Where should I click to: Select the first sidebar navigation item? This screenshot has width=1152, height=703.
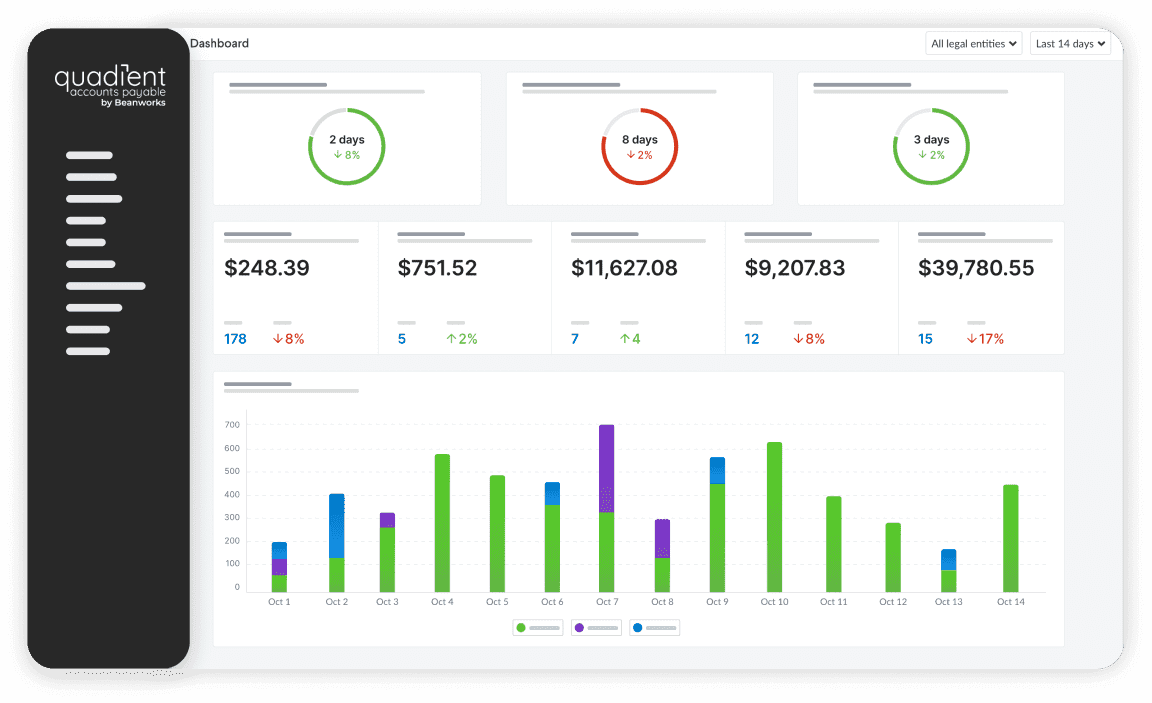pyautogui.click(x=91, y=155)
